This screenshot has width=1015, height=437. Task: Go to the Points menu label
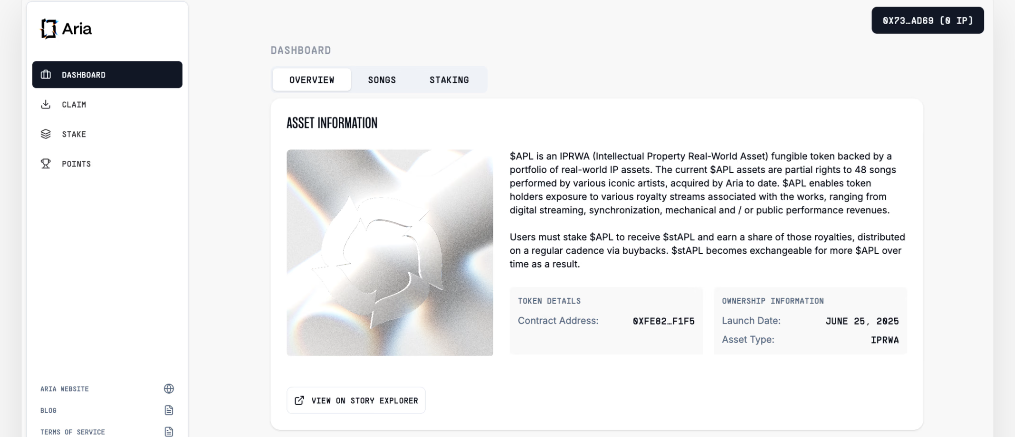[76, 163]
